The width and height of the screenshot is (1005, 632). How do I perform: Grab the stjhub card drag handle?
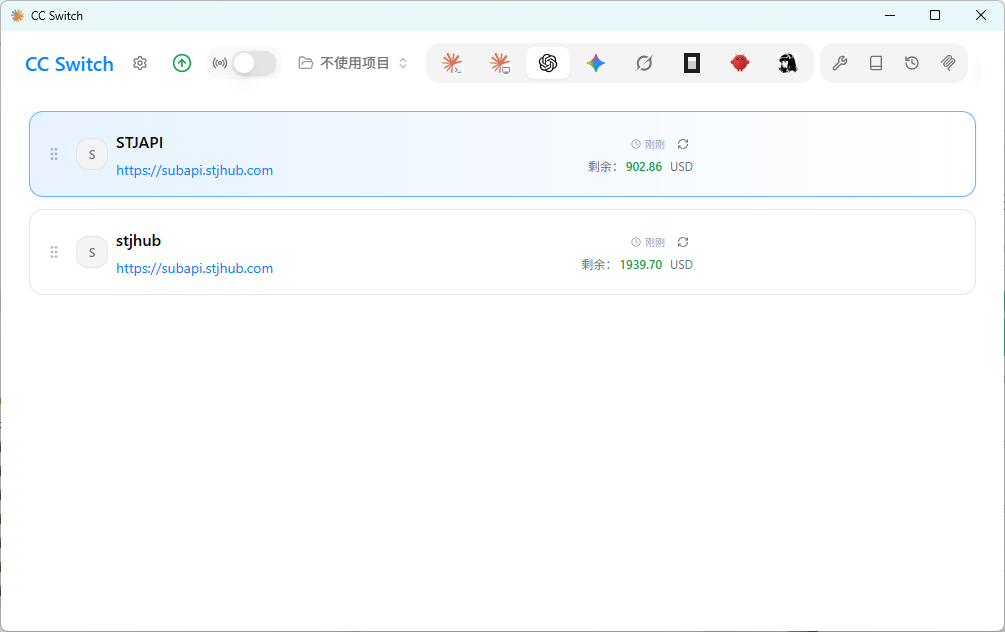pos(54,252)
